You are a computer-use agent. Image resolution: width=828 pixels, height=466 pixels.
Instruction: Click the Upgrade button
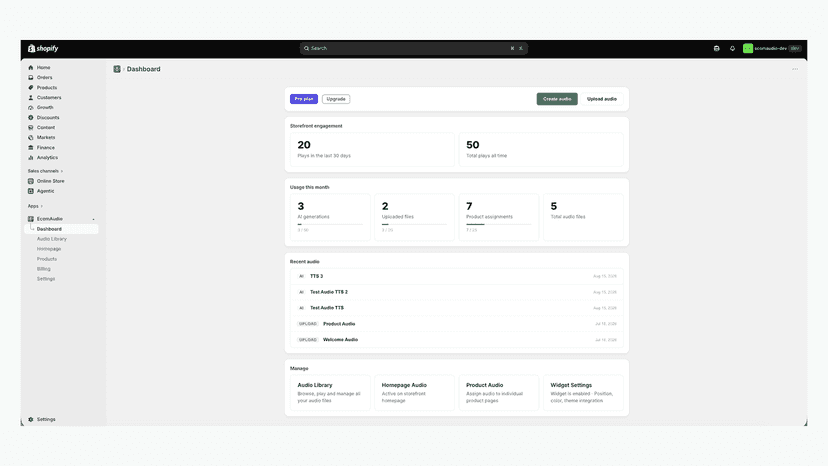coord(336,99)
